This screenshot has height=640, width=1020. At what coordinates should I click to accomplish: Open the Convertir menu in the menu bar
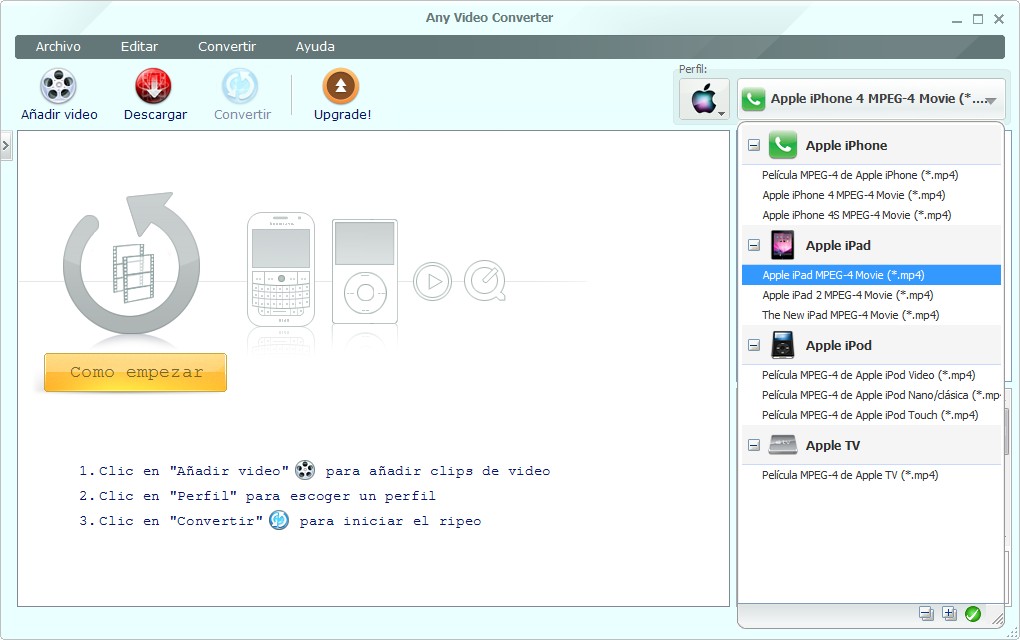point(227,47)
